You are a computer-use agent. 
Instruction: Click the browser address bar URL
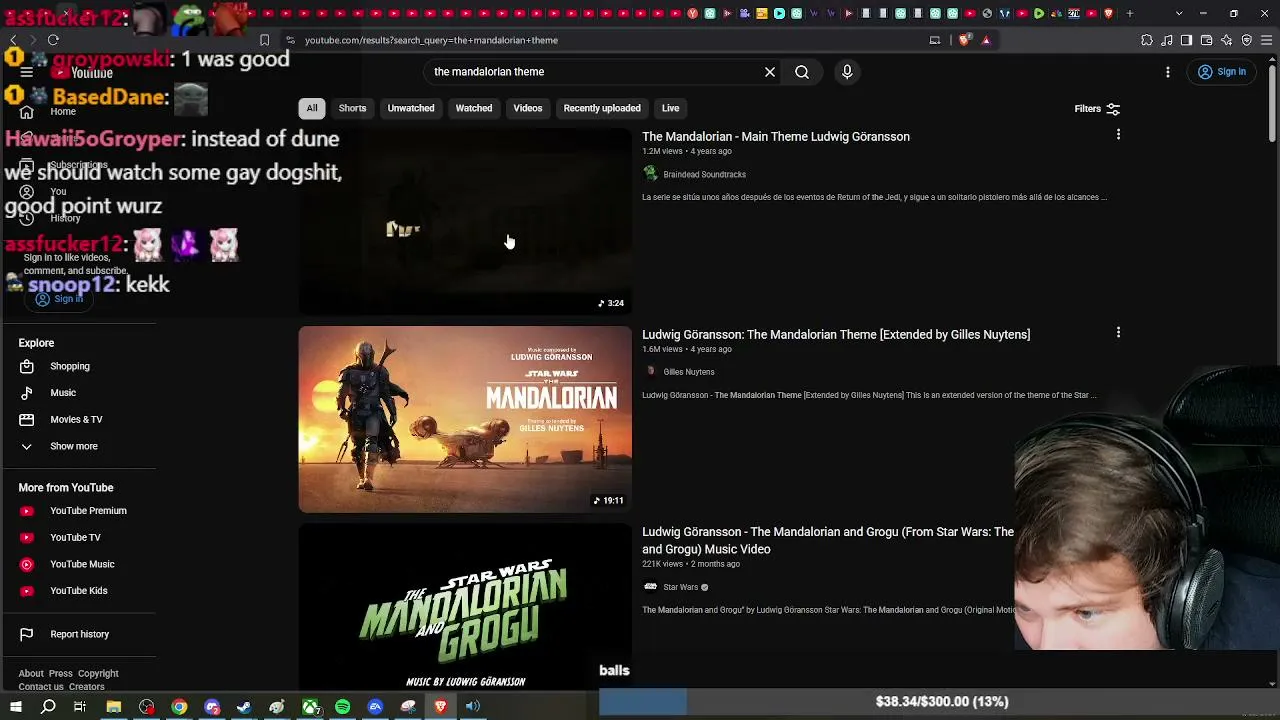click(431, 40)
